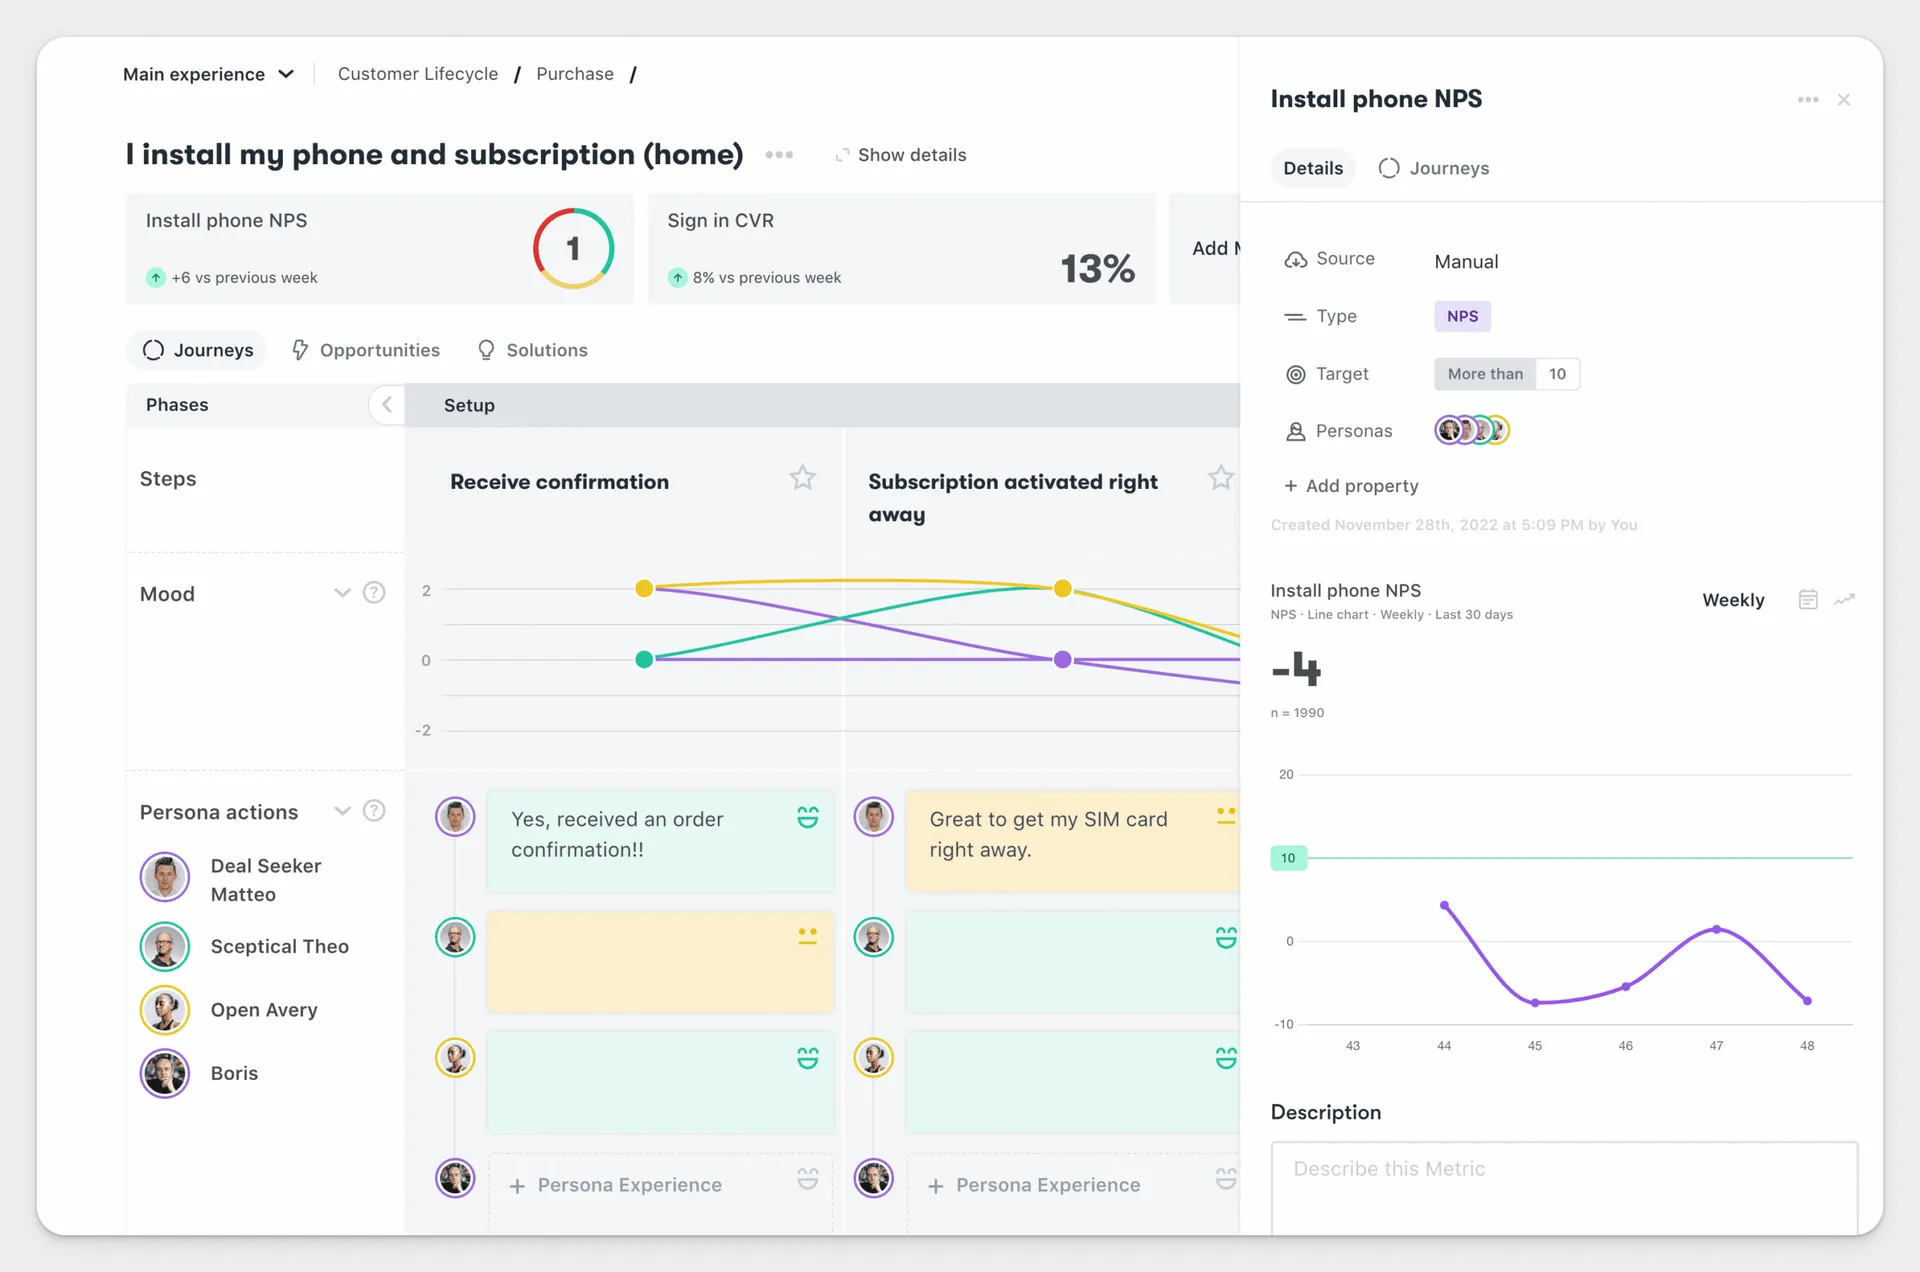Click the NPS type tag
This screenshot has height=1272, width=1920.
click(1462, 316)
